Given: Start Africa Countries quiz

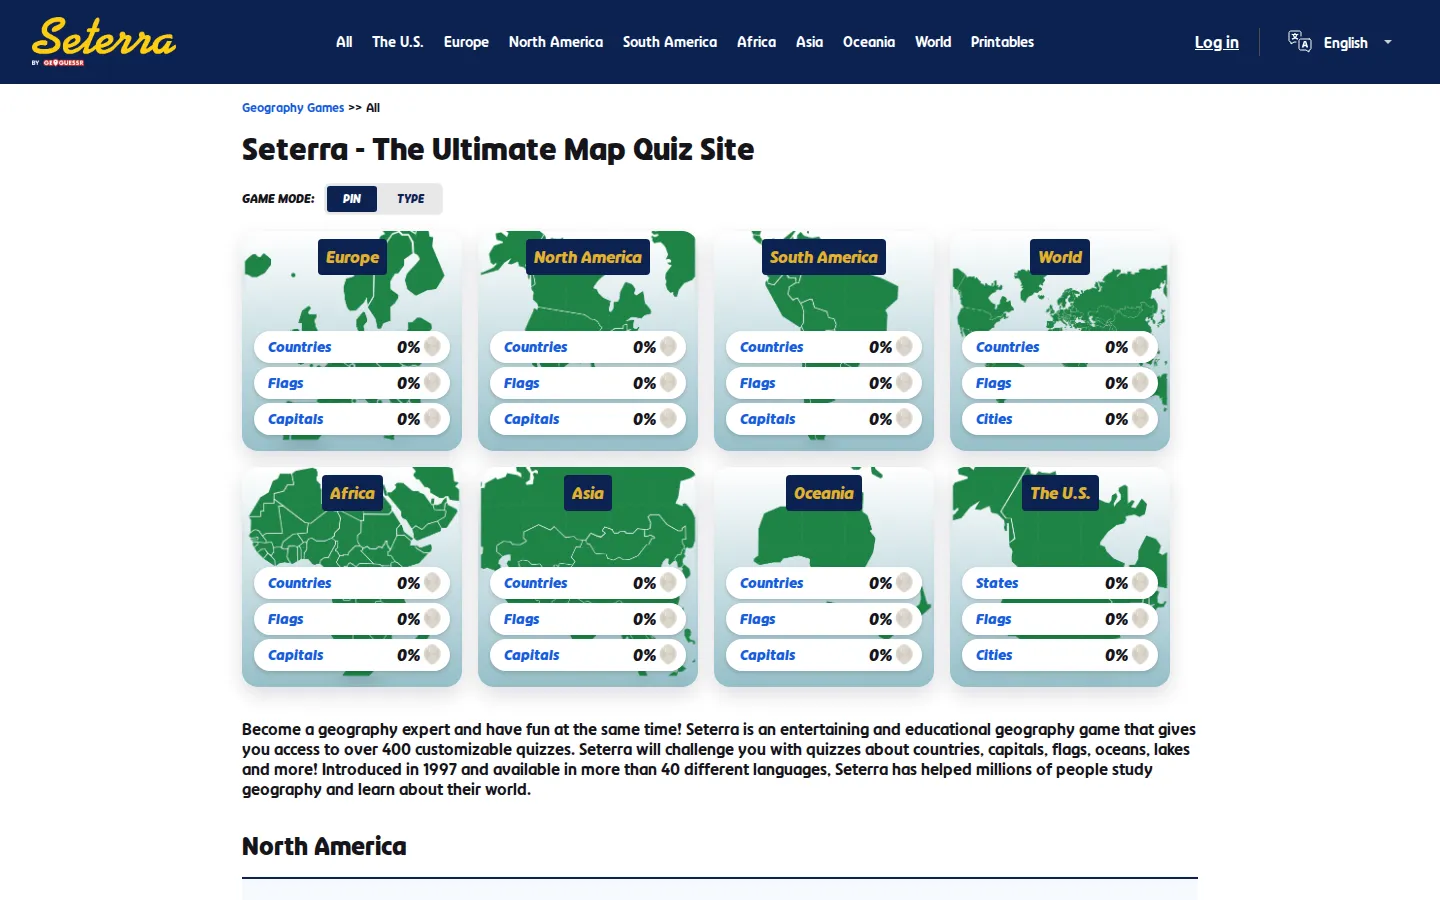Looking at the screenshot, I should click(x=352, y=583).
